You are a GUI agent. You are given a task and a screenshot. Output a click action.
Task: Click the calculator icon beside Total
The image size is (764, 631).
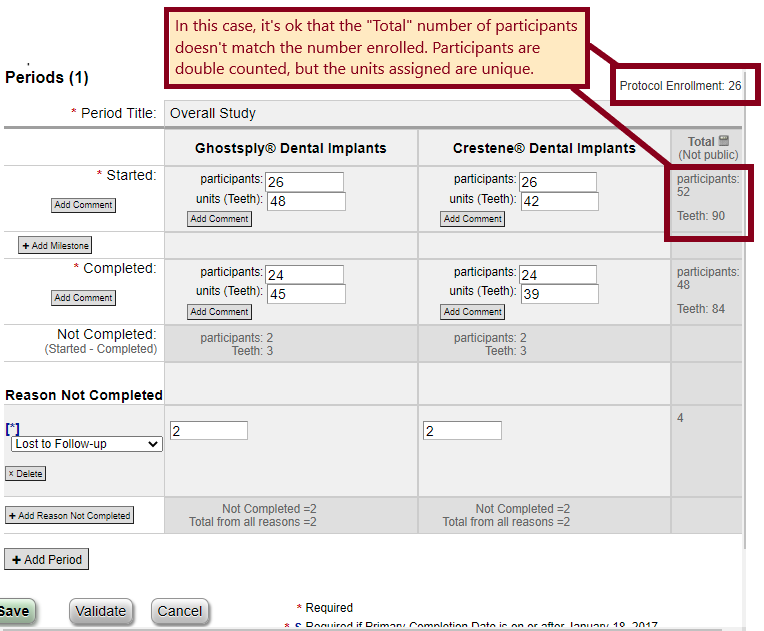click(723, 142)
